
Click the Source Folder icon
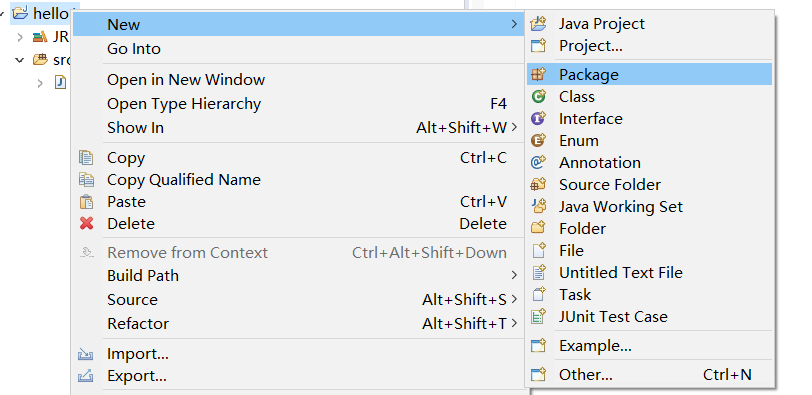539,184
